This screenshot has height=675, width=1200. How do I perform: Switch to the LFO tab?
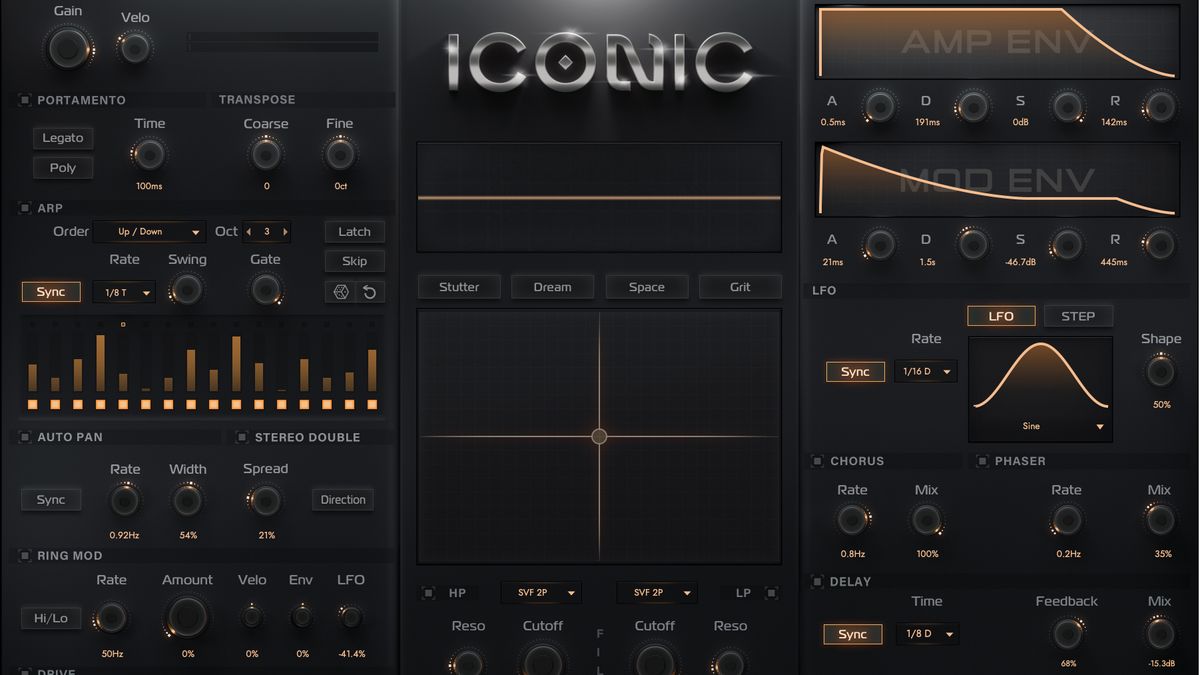(1001, 316)
